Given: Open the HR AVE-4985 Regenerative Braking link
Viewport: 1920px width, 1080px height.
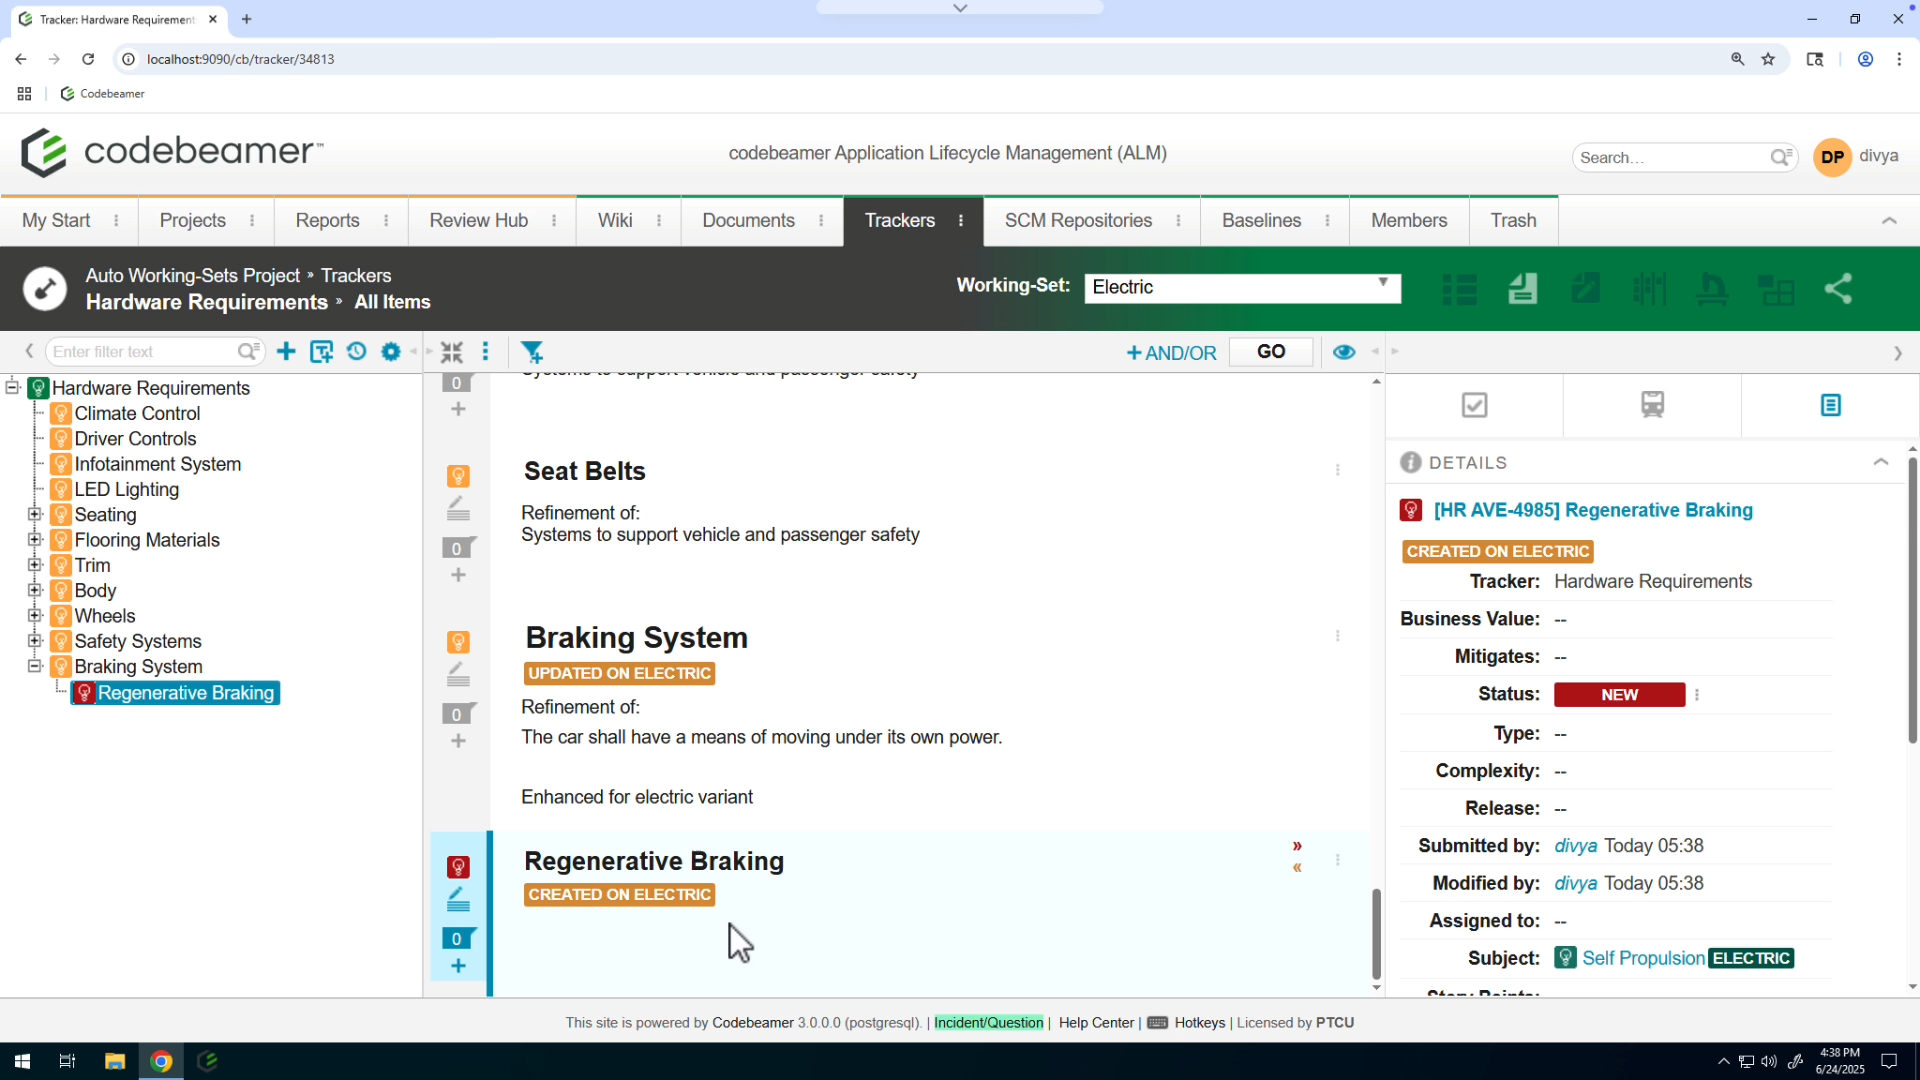Looking at the screenshot, I should coord(1593,510).
